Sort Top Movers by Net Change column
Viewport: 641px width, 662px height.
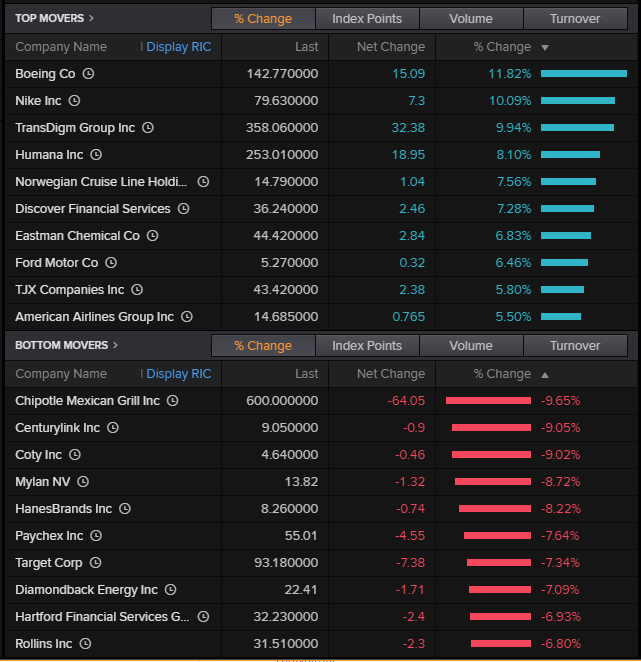click(x=391, y=47)
